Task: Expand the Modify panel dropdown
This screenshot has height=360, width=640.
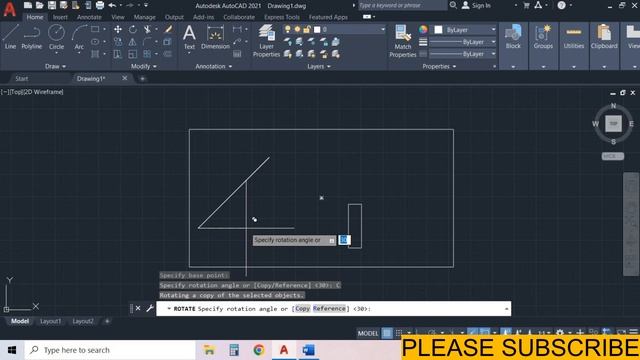Action: (x=143, y=66)
